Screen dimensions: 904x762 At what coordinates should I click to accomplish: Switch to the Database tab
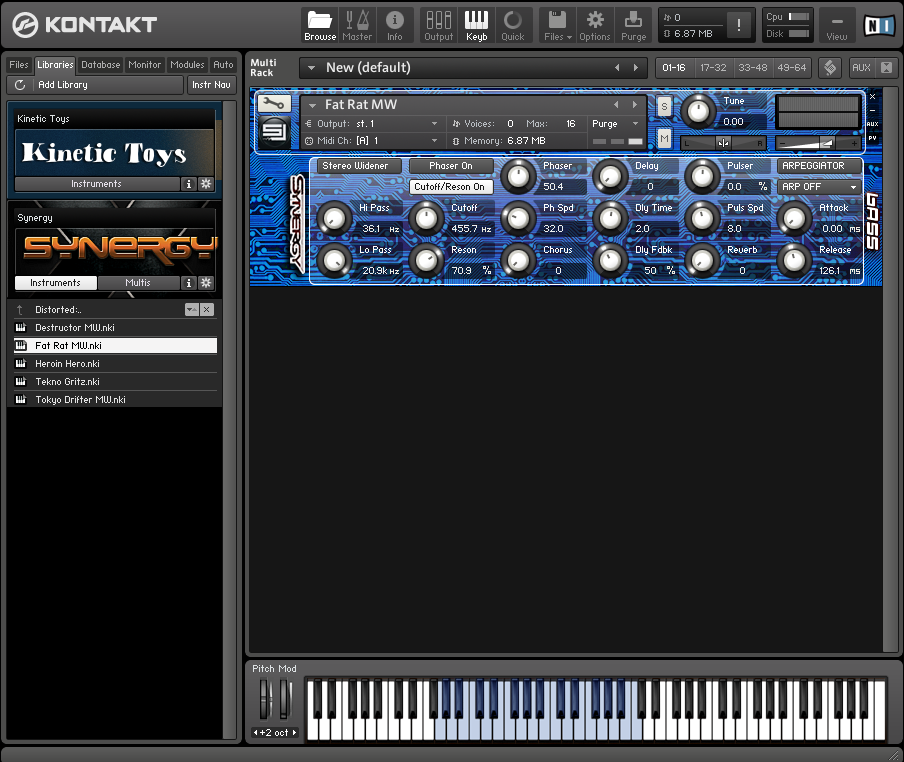(x=100, y=65)
